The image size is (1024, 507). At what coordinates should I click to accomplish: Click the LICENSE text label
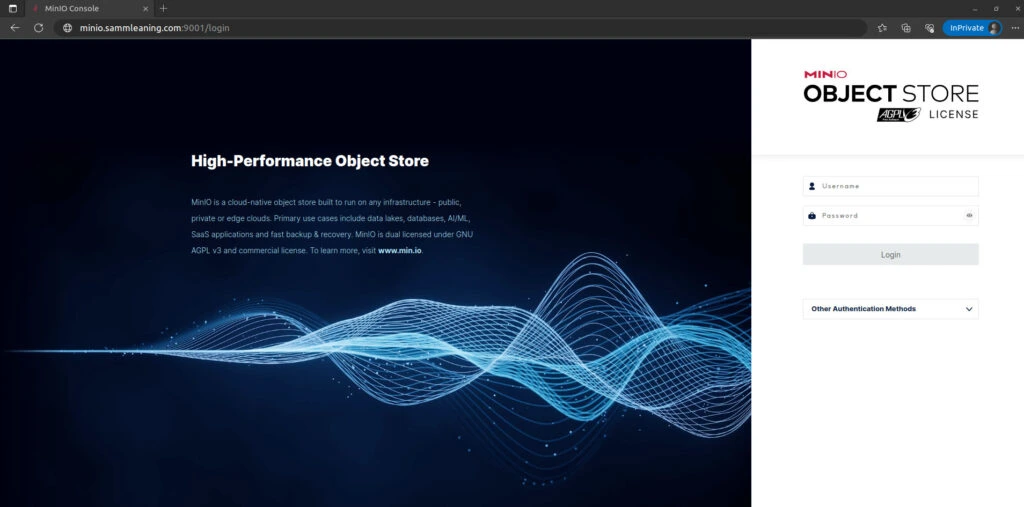(953, 114)
